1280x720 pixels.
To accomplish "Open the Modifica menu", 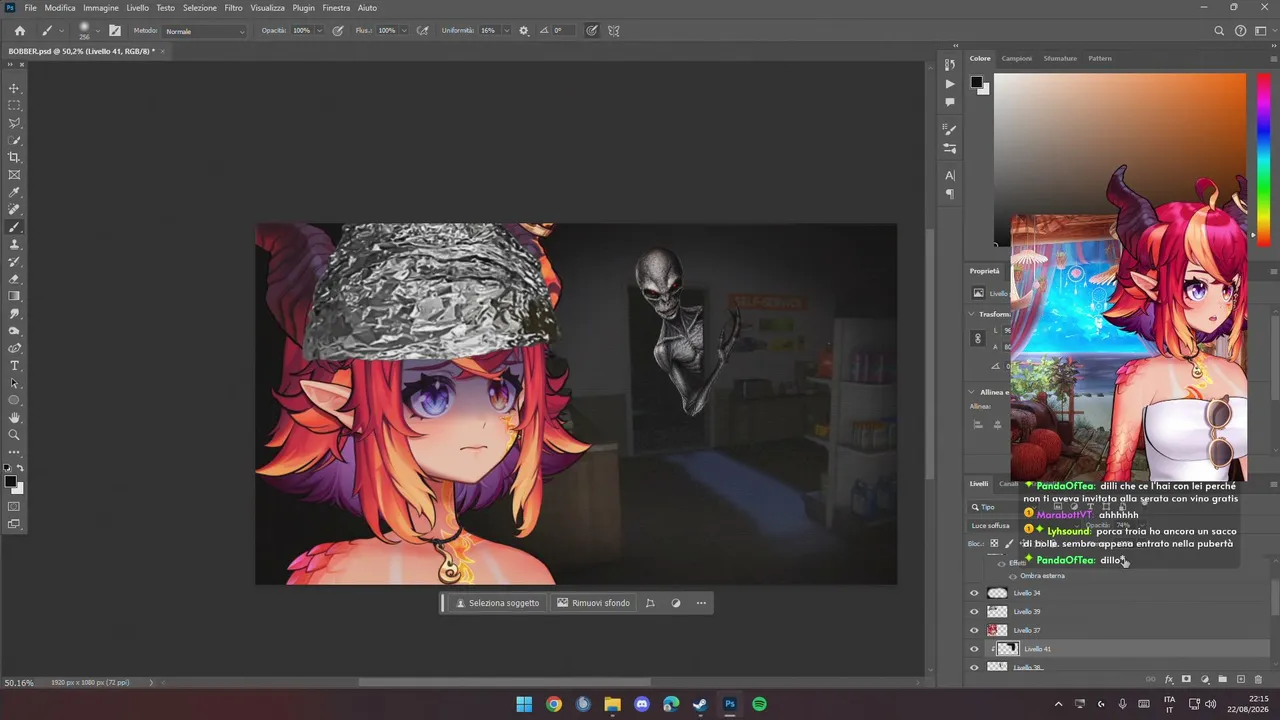I will coord(60,8).
